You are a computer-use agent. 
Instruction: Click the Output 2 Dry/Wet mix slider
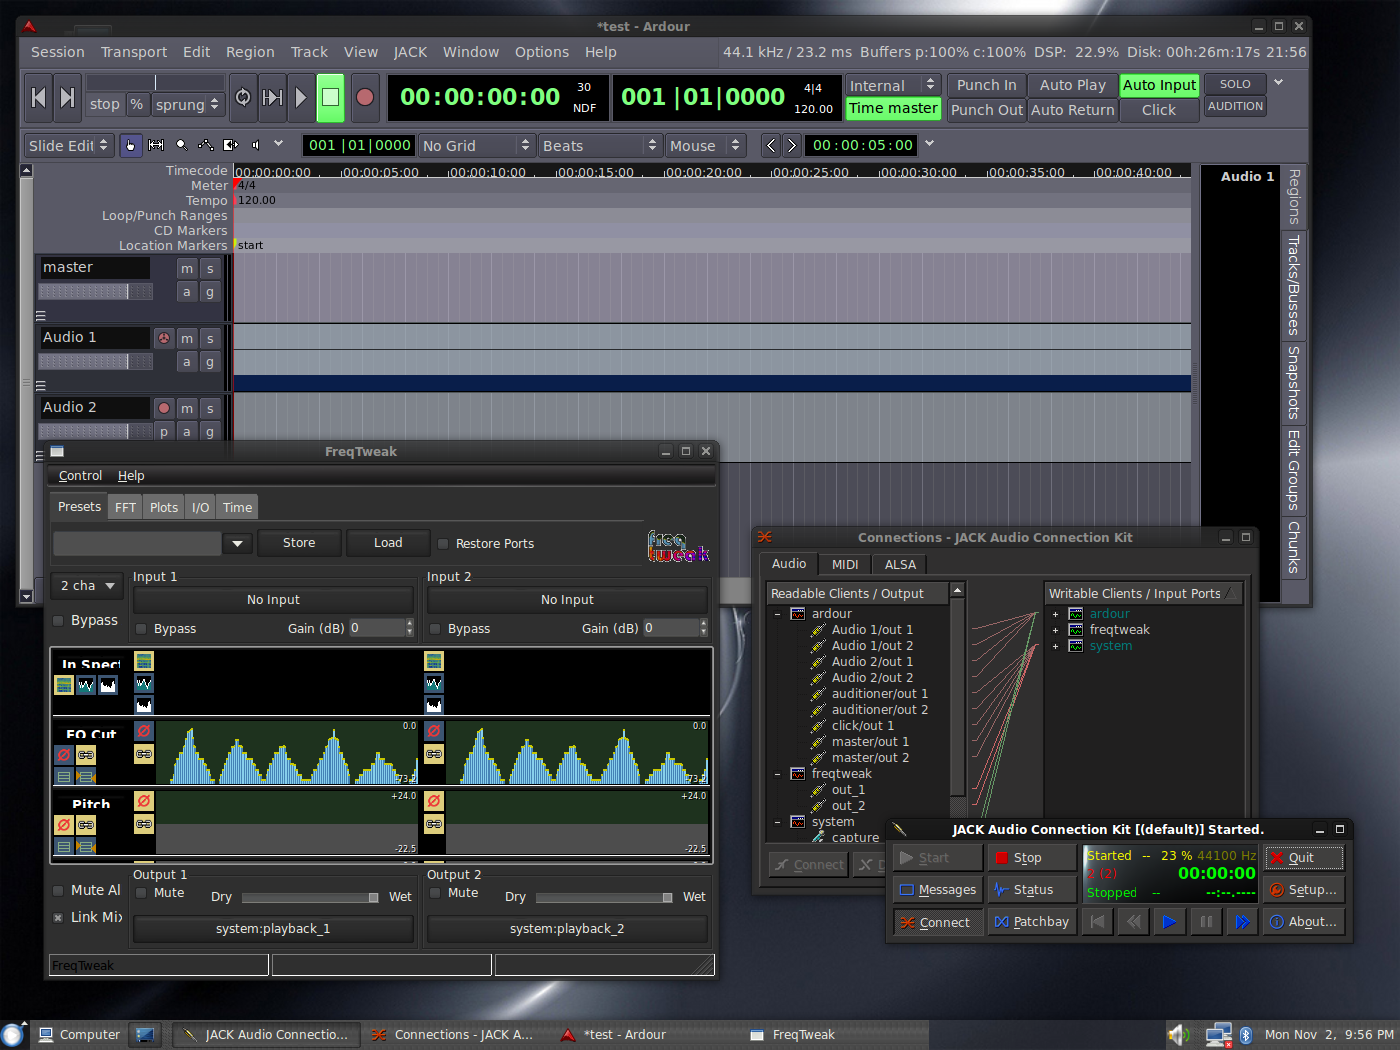coord(604,897)
